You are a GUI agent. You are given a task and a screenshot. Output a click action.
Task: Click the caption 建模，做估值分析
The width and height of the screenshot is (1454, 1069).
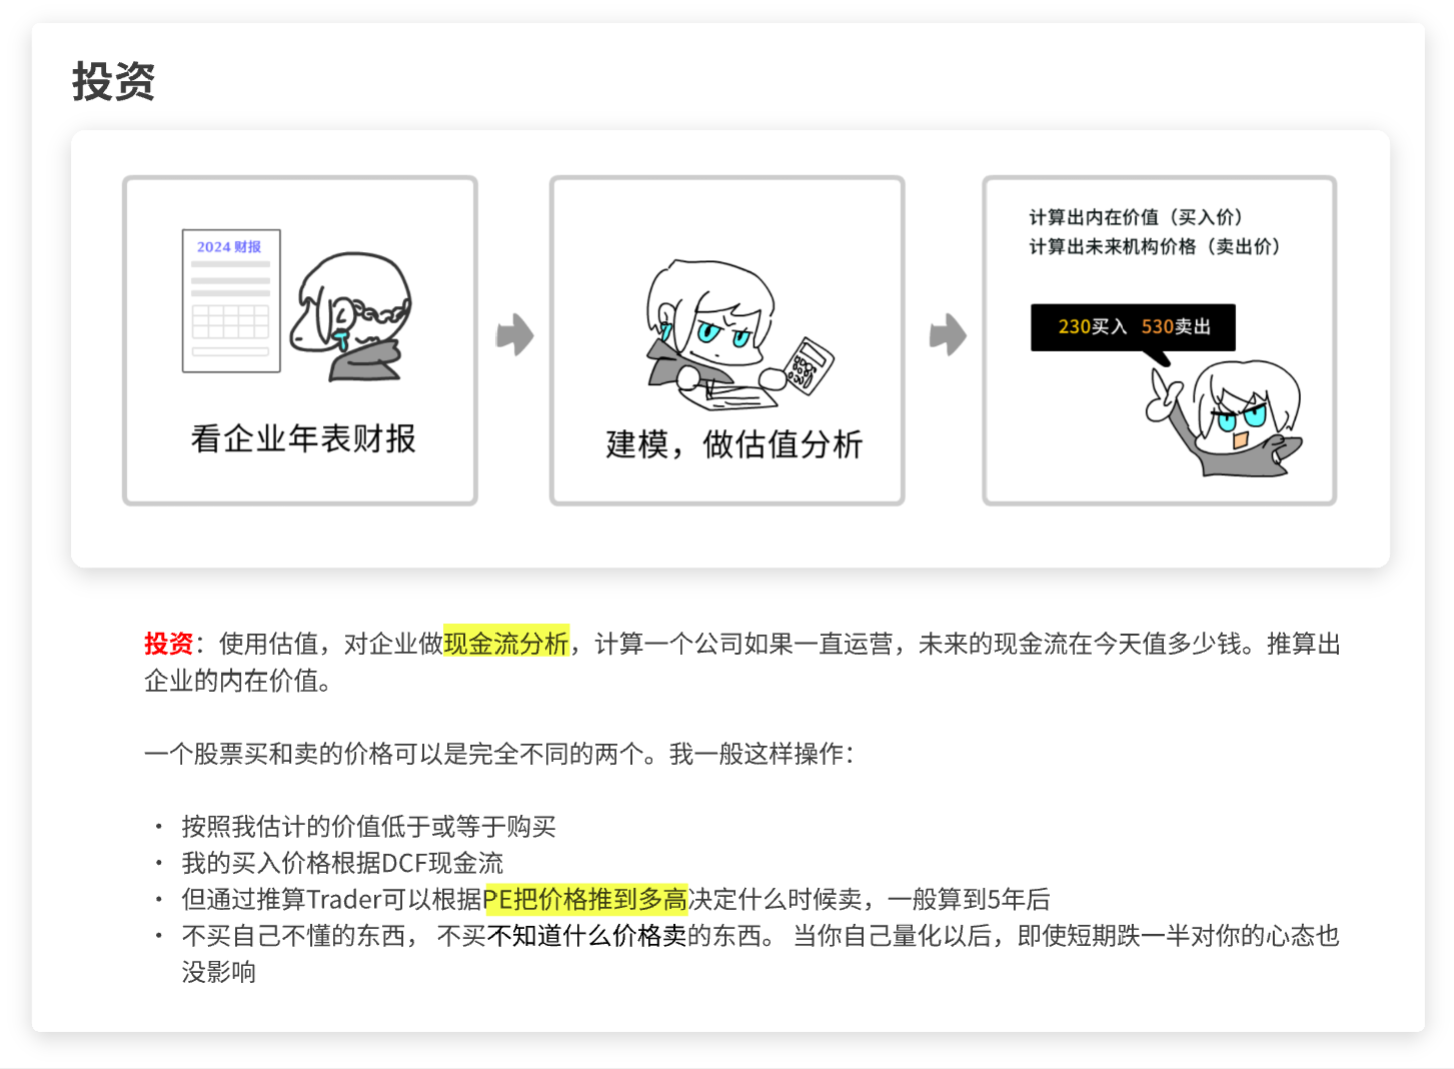click(733, 444)
